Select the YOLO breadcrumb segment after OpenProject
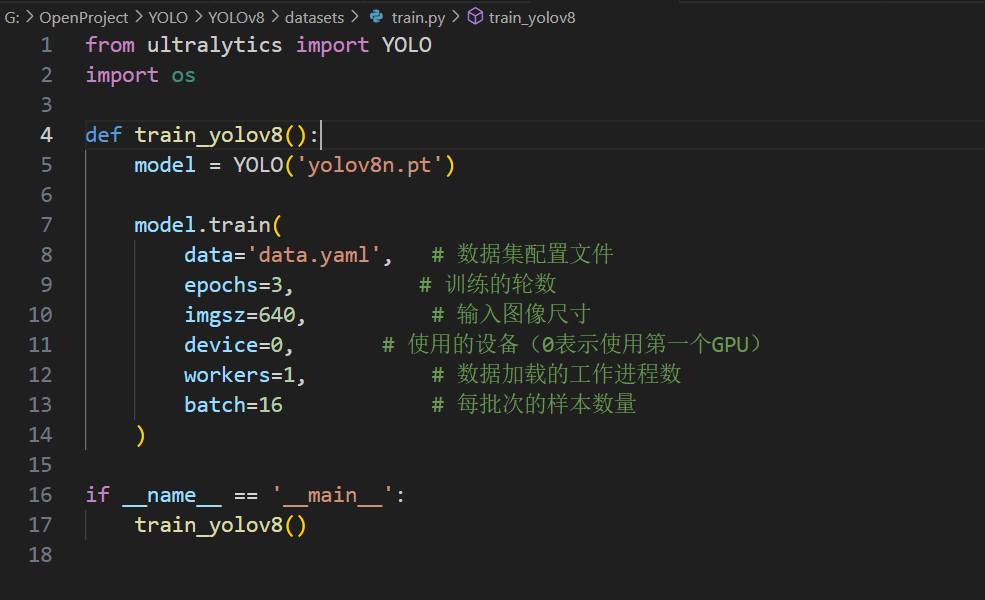 (168, 18)
